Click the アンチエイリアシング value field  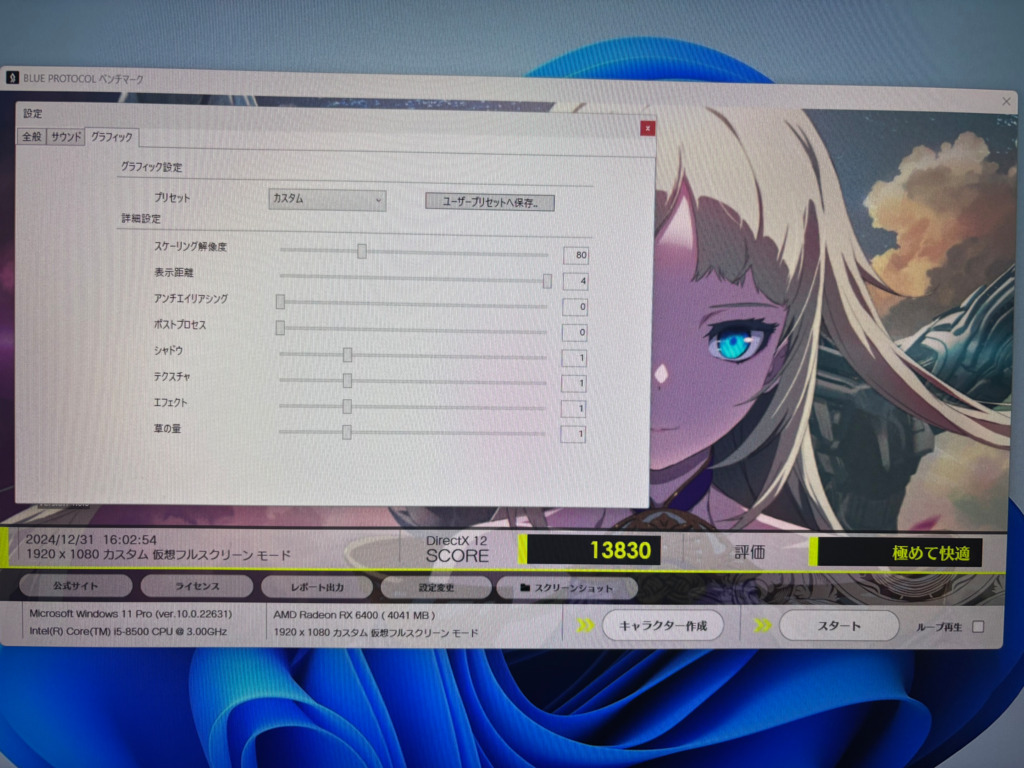[x=575, y=306]
